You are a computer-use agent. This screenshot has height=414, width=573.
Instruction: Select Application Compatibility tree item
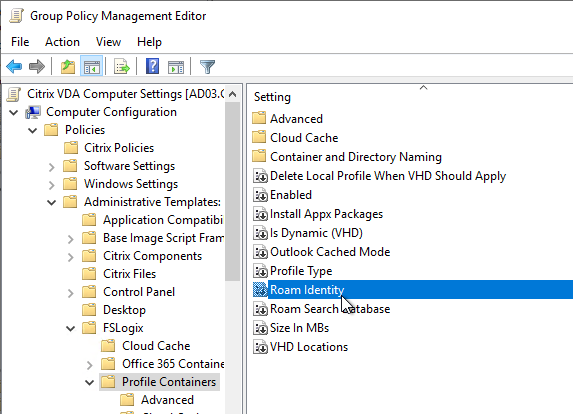pos(163,220)
